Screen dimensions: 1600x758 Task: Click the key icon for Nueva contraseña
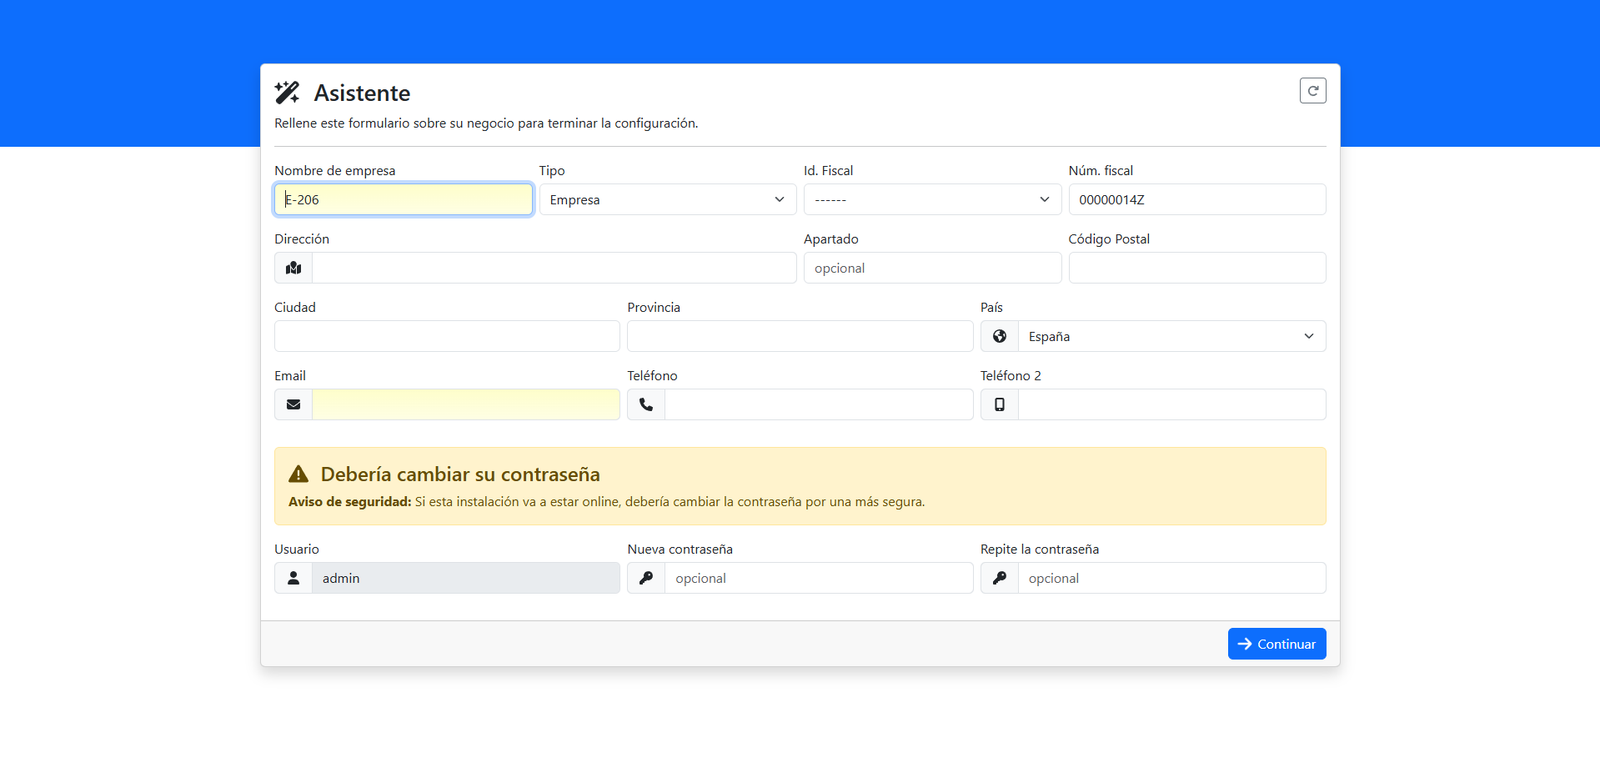pos(646,578)
